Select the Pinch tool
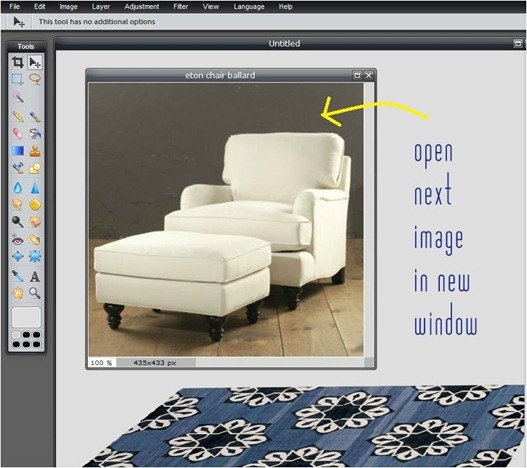Image resolution: width=527 pixels, height=468 pixels. (35, 257)
